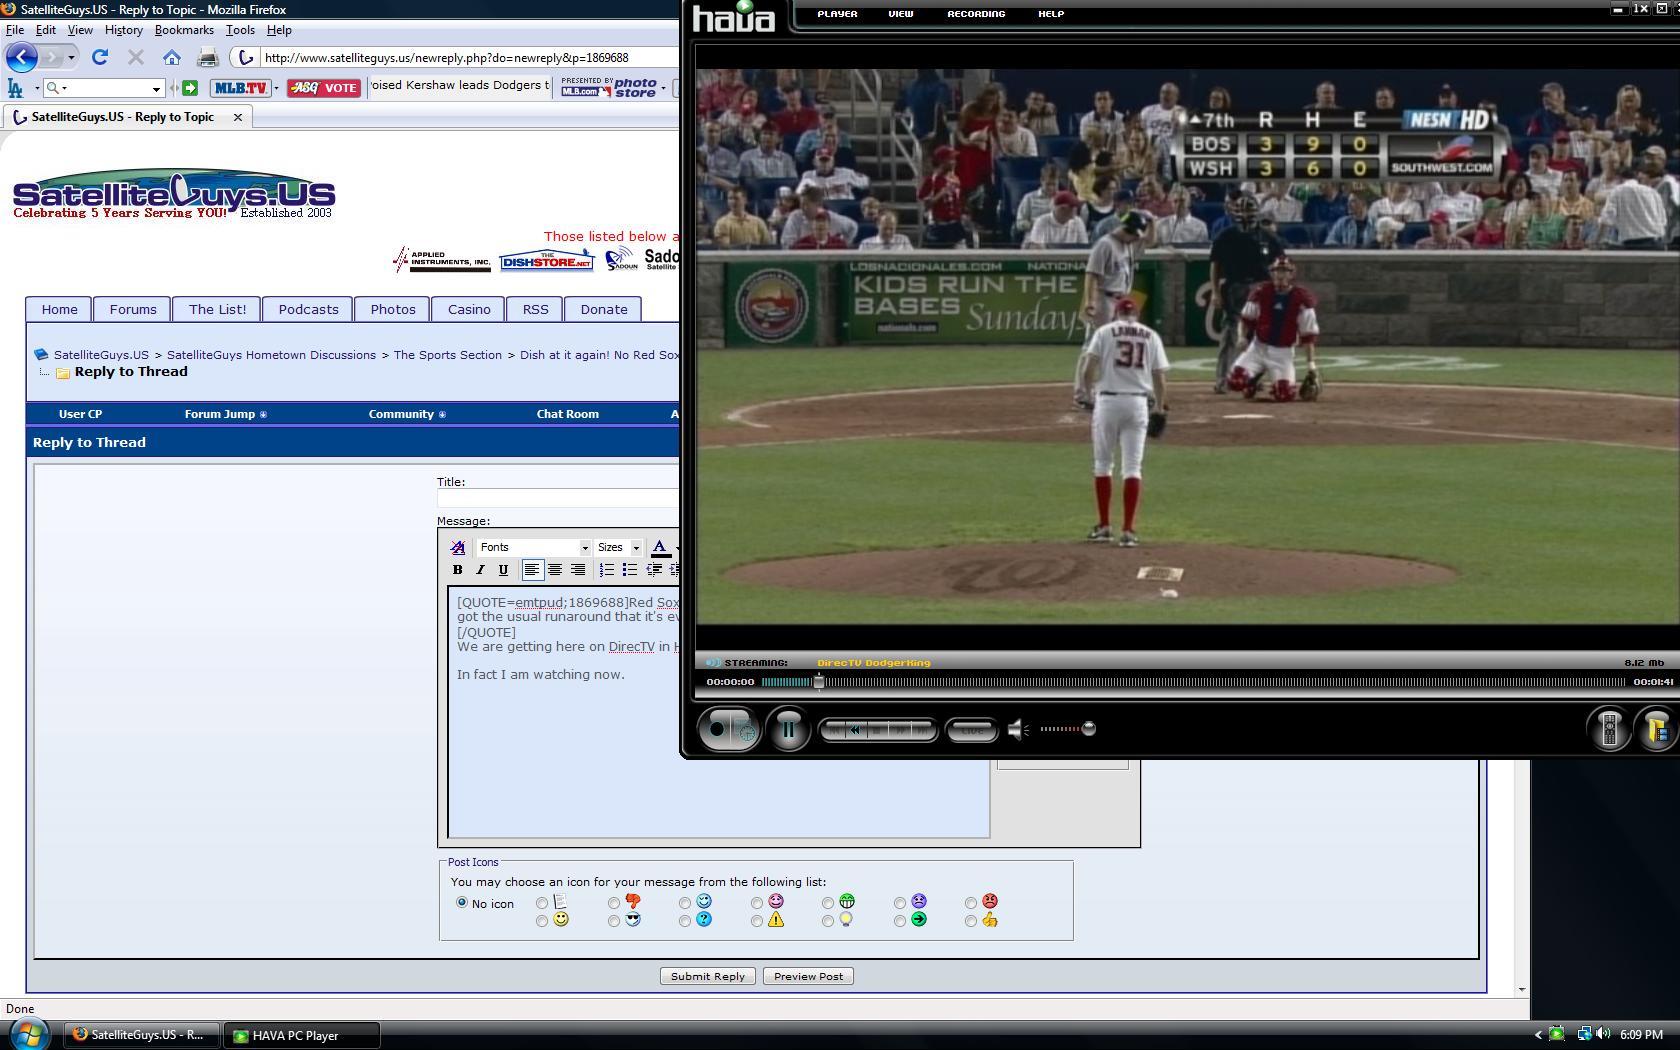Click the Dodgers LA toolbar logo
This screenshot has height=1050, width=1680.
point(15,88)
